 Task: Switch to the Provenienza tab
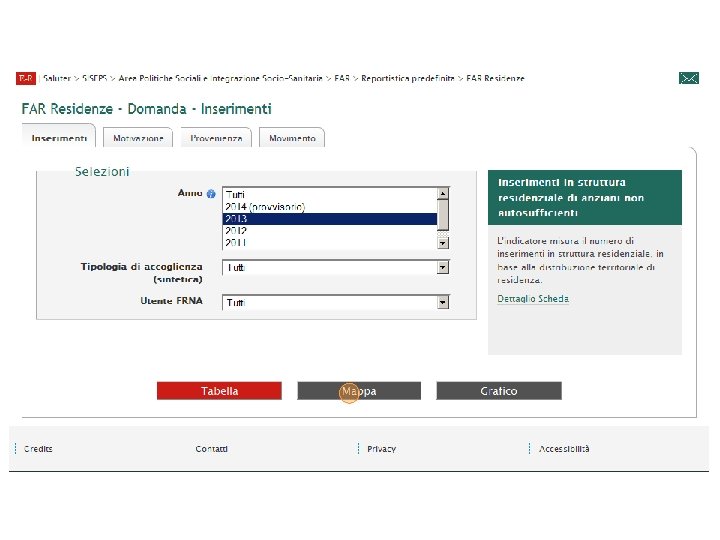click(x=216, y=137)
